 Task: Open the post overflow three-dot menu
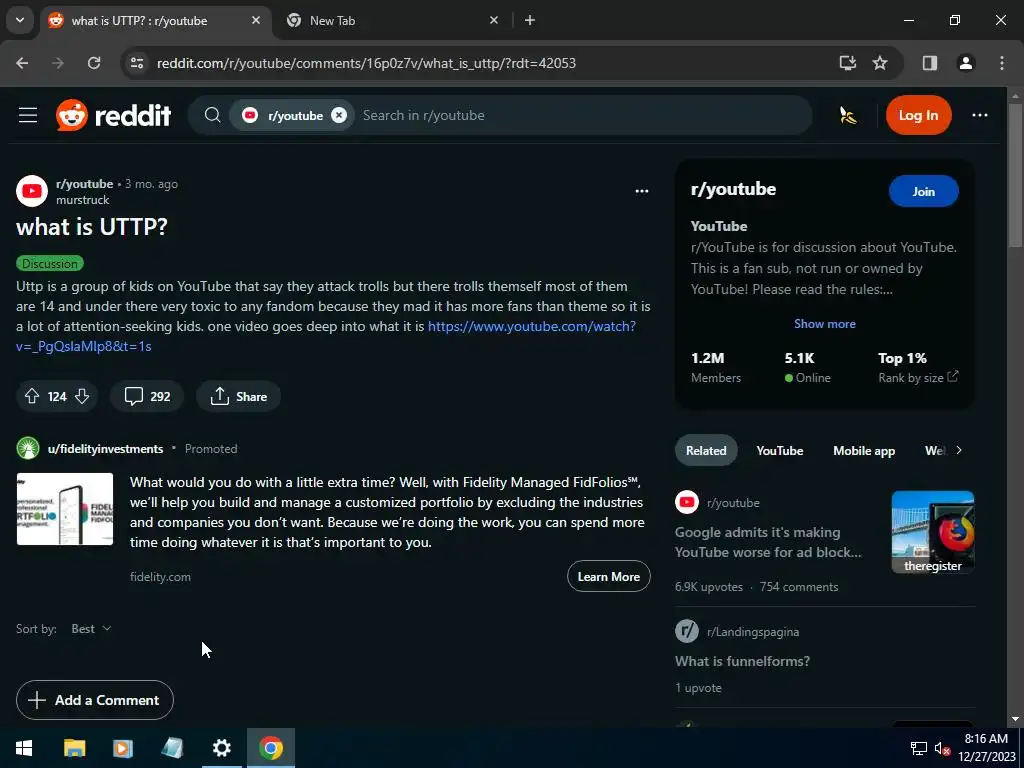tap(642, 191)
